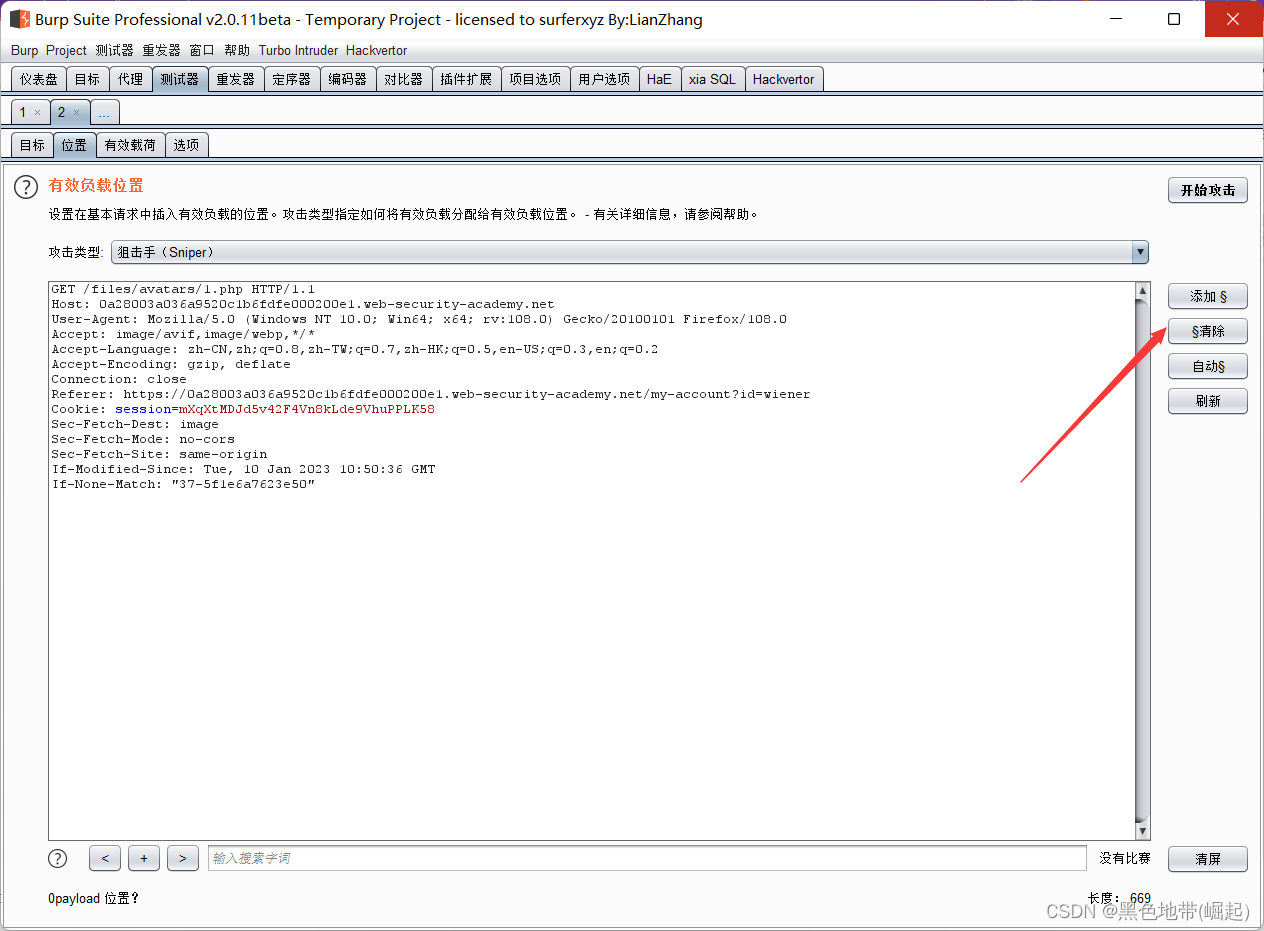Switch to the 重发器 main tab
Image resolution: width=1264 pixels, height=931 pixels.
(236, 79)
